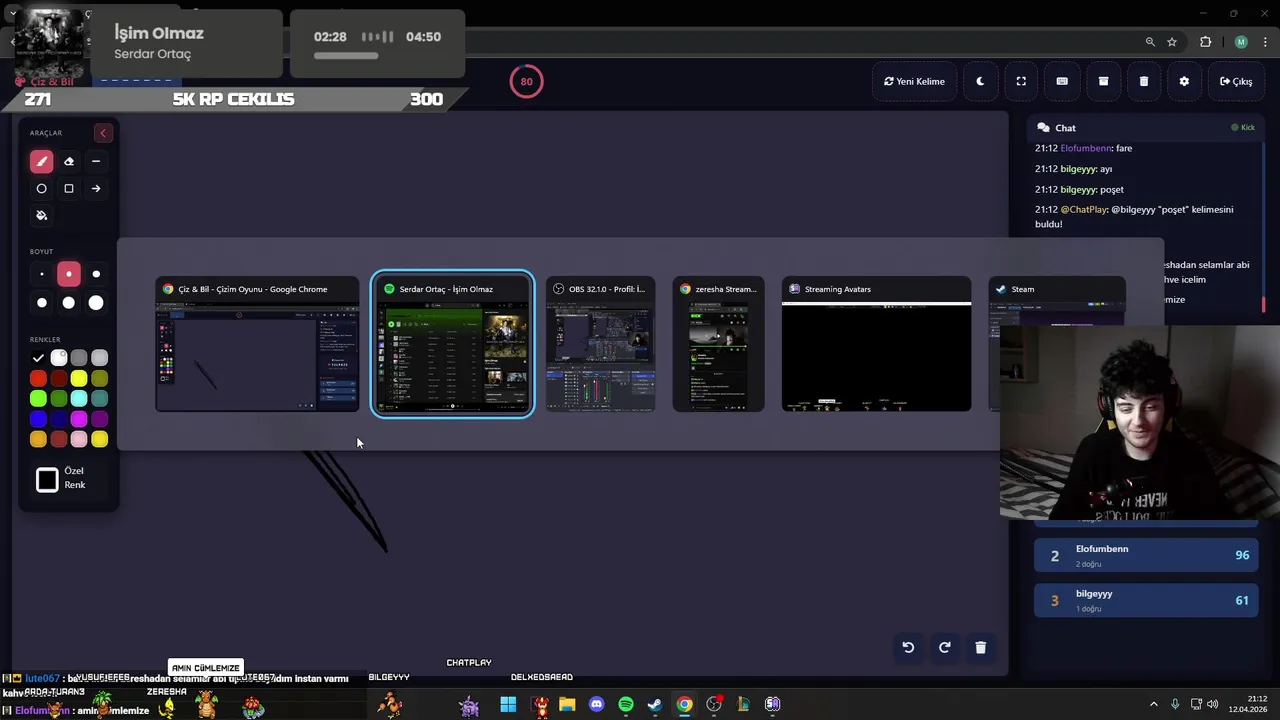Screen dimensions: 1280x720
Task: Pick the pink color swatch
Action: pos(79,439)
